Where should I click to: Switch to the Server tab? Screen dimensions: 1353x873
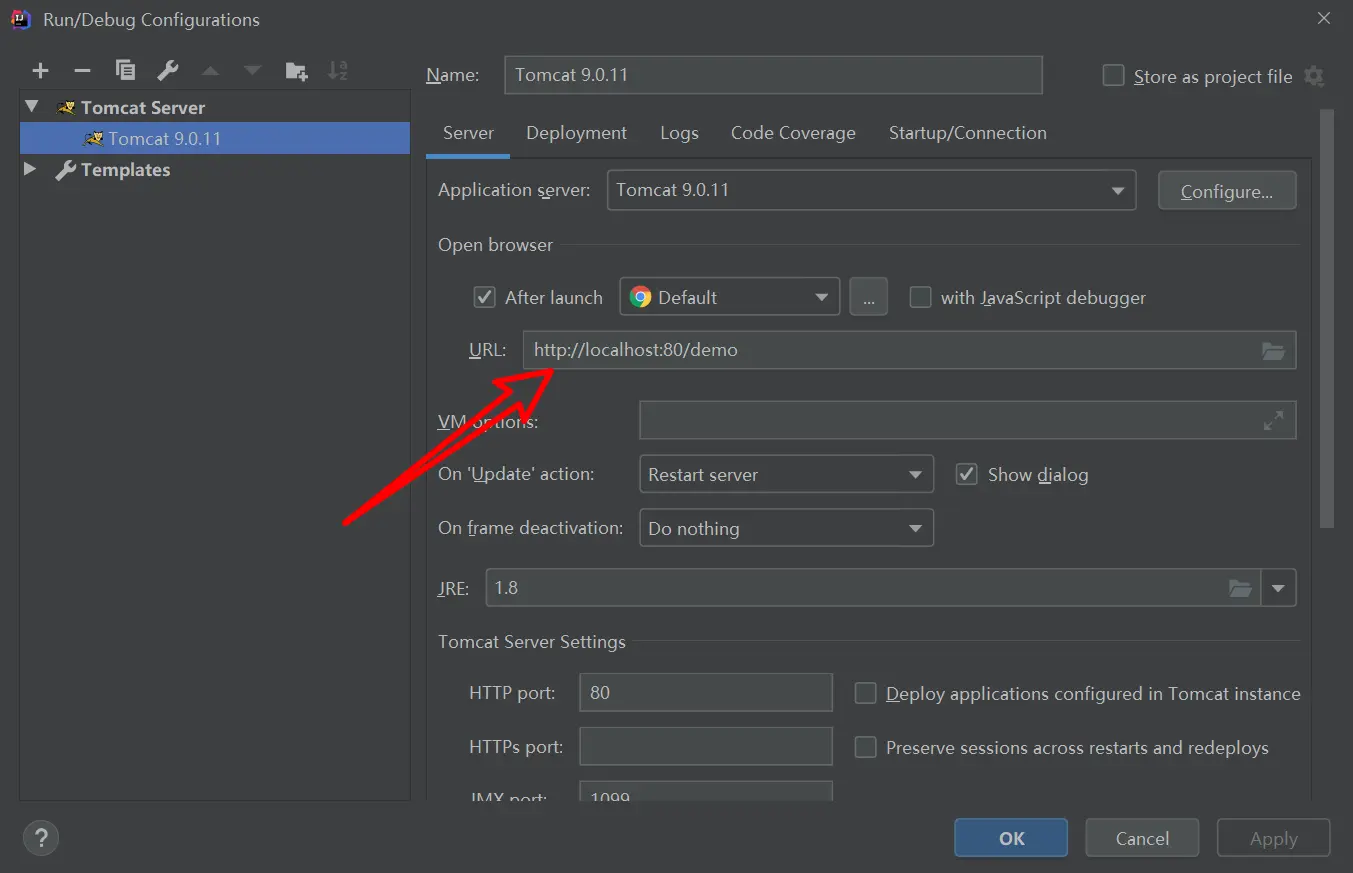(x=468, y=133)
